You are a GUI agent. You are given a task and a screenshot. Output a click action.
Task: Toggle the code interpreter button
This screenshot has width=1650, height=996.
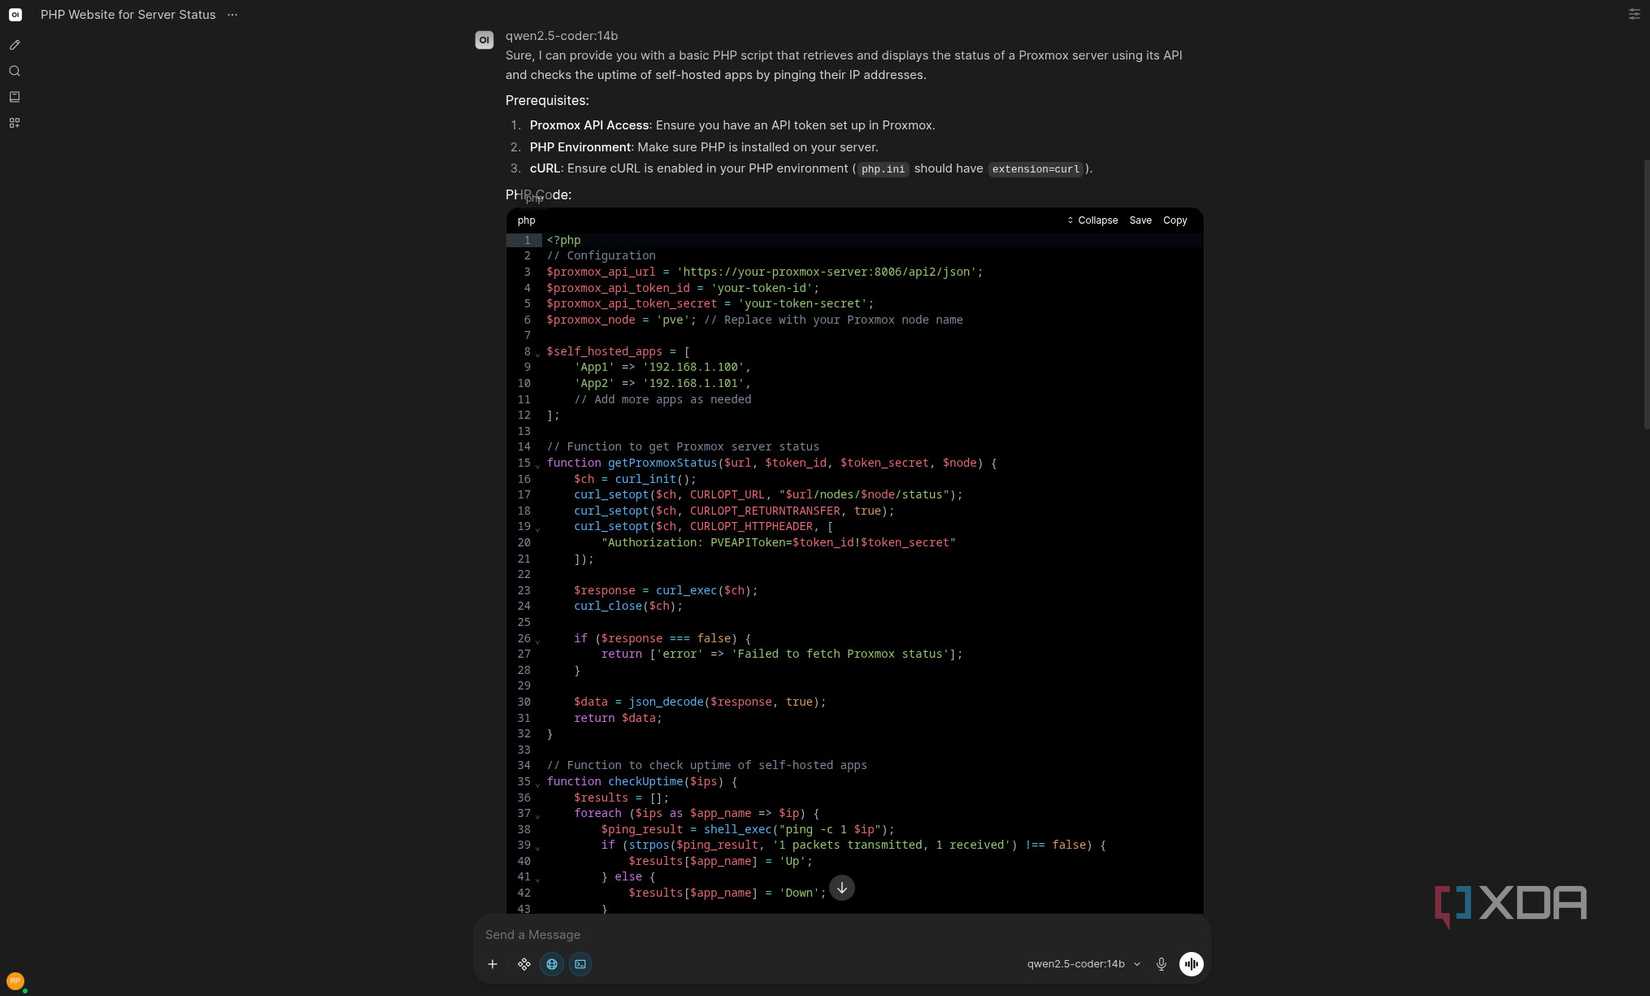tap(580, 964)
